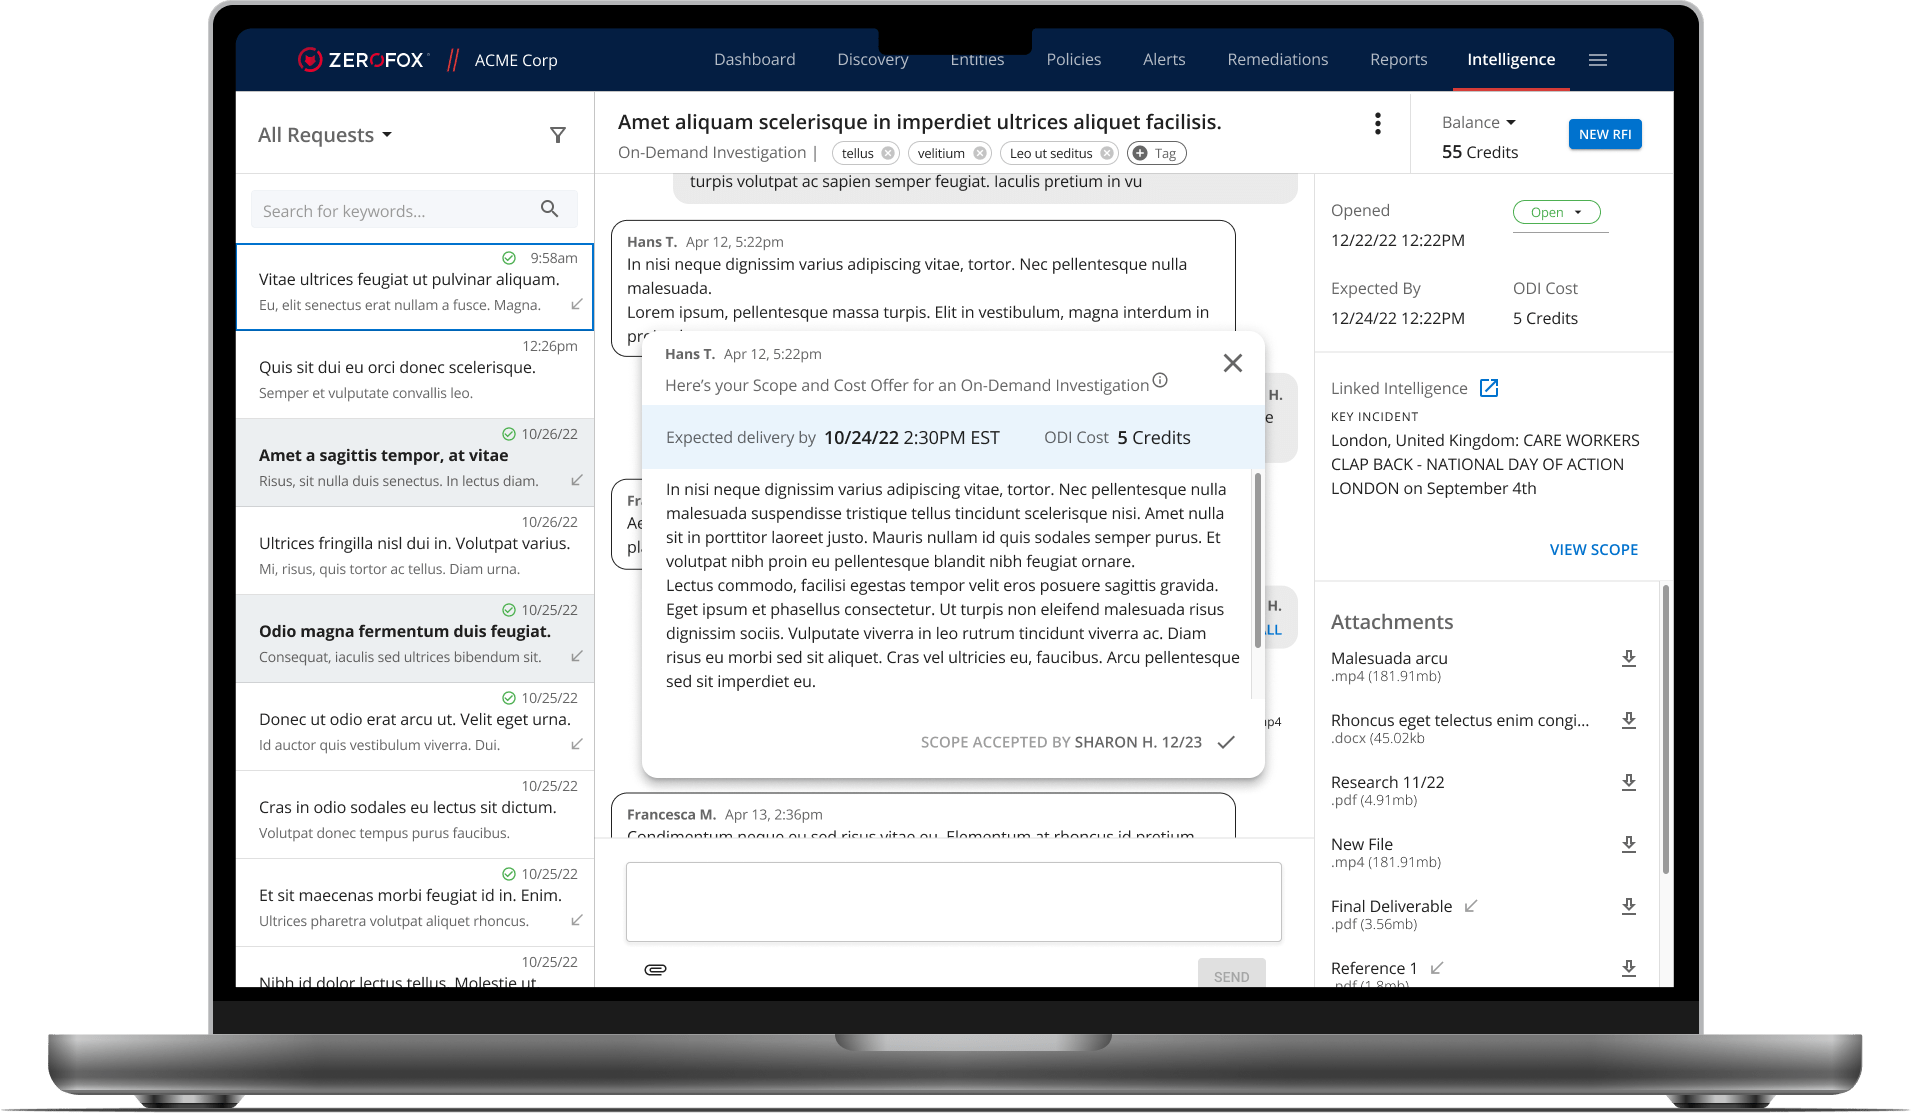Open the three-dot options menu
This screenshot has height=1113, width=1911.
pos(1377,123)
